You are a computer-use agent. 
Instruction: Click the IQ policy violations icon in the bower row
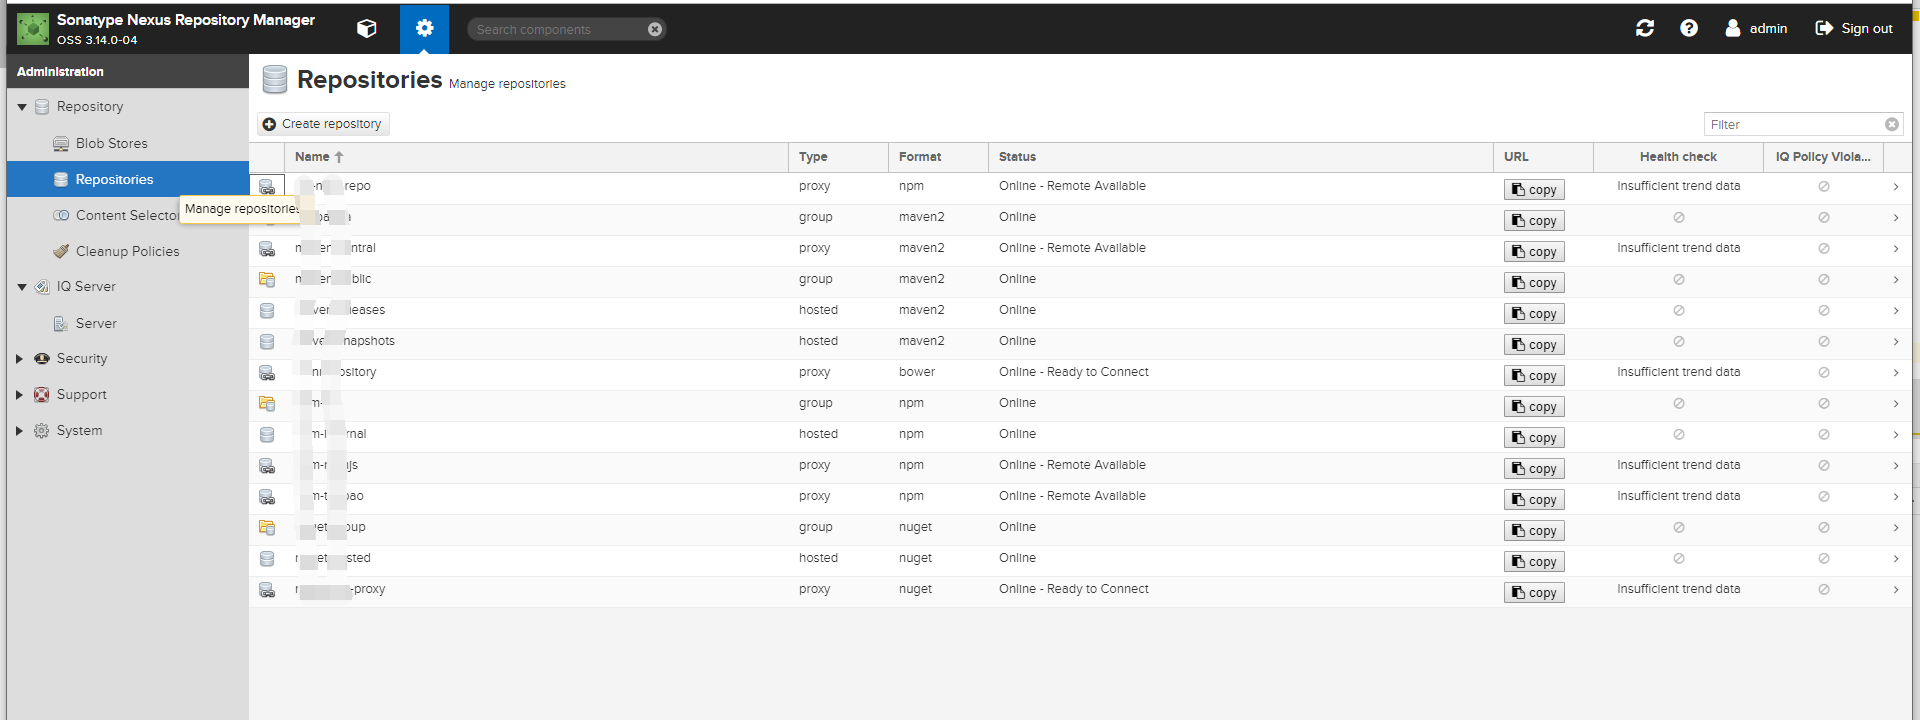[1824, 373]
